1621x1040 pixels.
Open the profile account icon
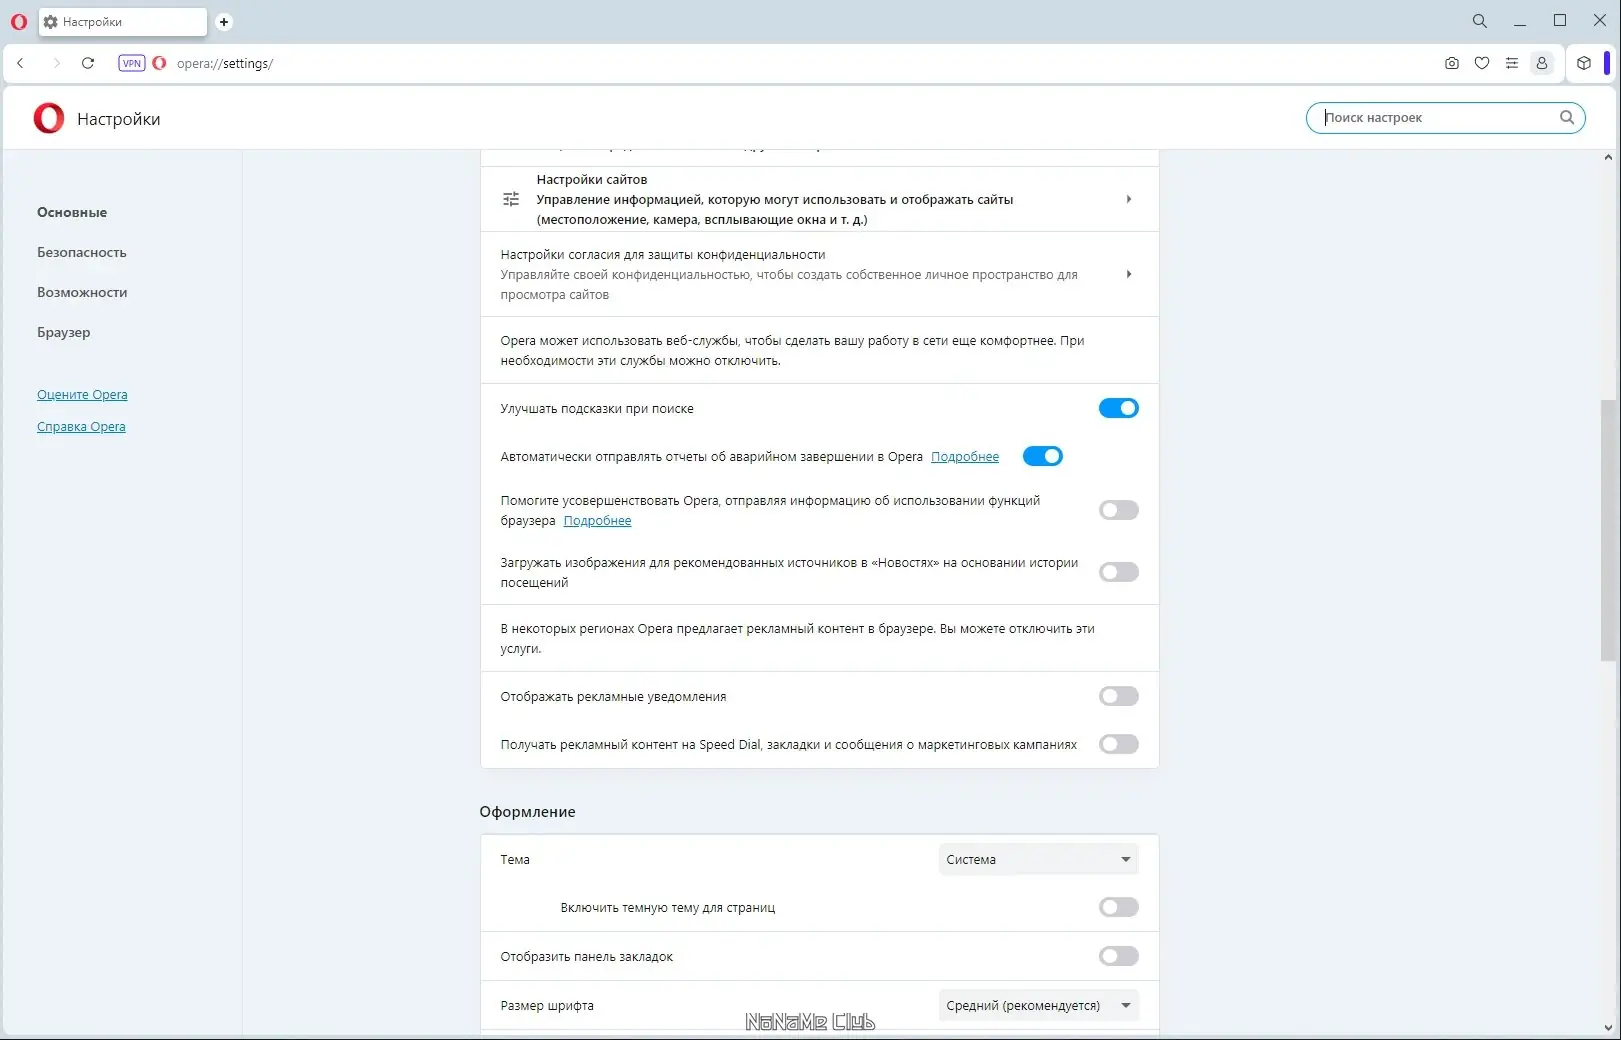click(x=1542, y=63)
